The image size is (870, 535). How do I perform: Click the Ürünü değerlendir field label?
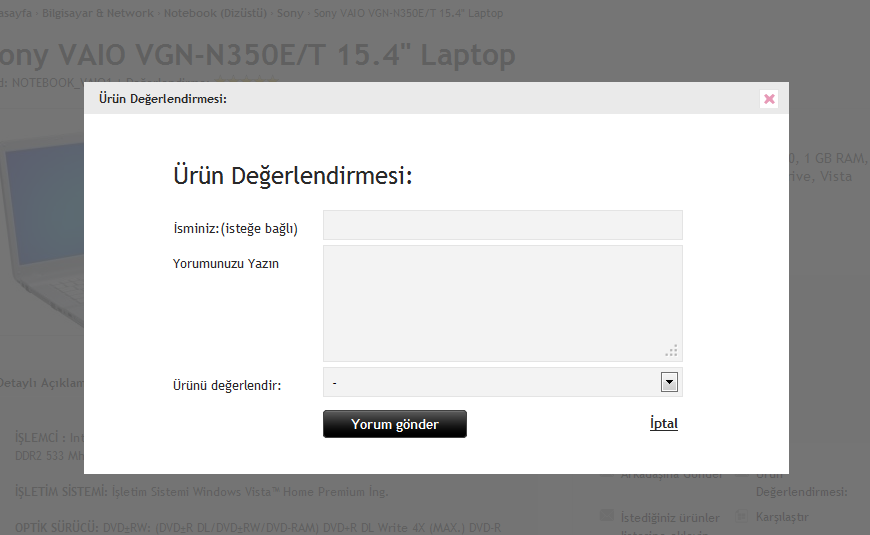pos(226,386)
